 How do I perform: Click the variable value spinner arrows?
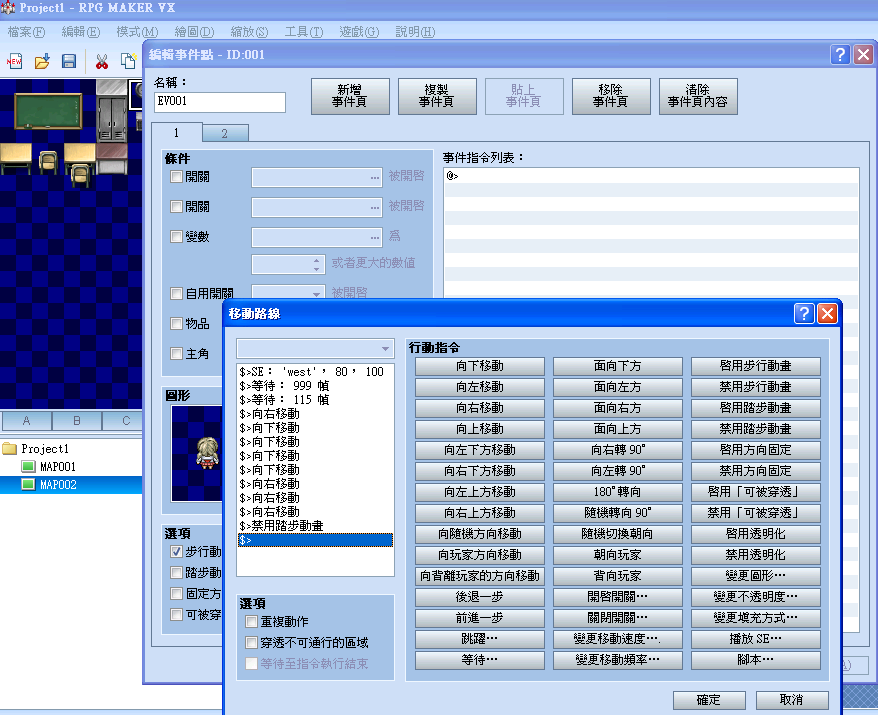click(x=316, y=264)
